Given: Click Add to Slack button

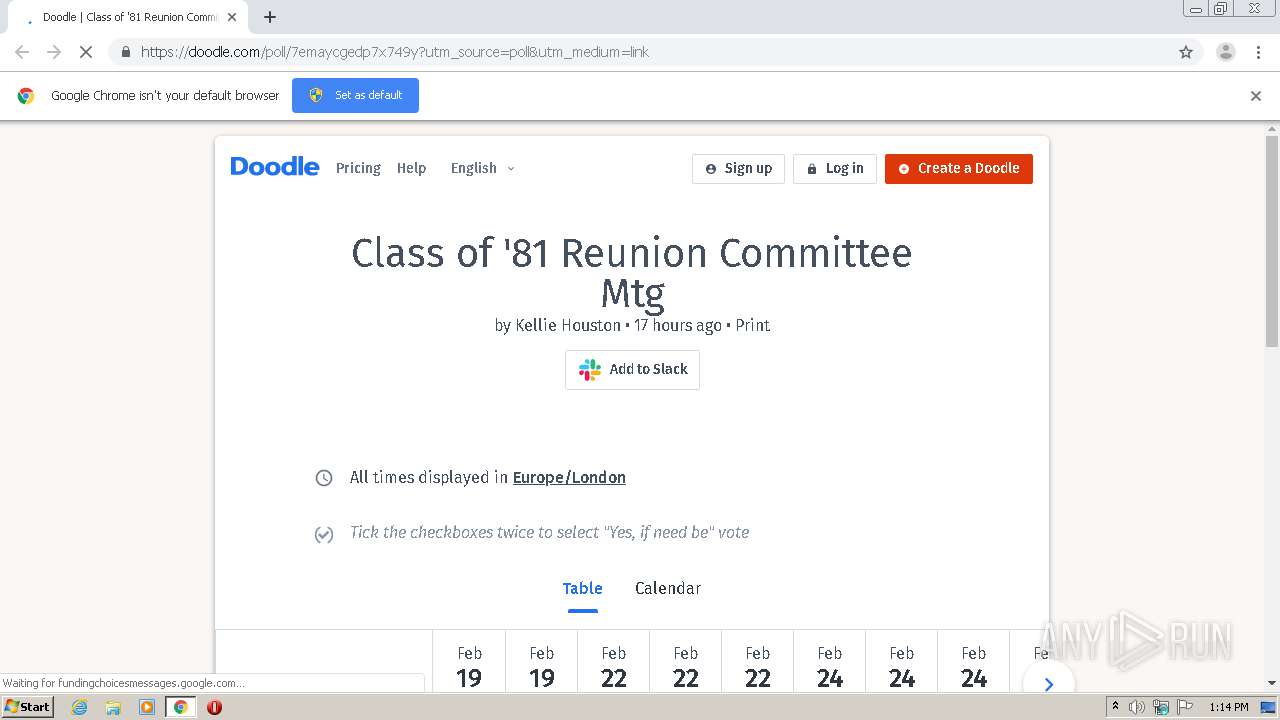Looking at the screenshot, I should (632, 369).
